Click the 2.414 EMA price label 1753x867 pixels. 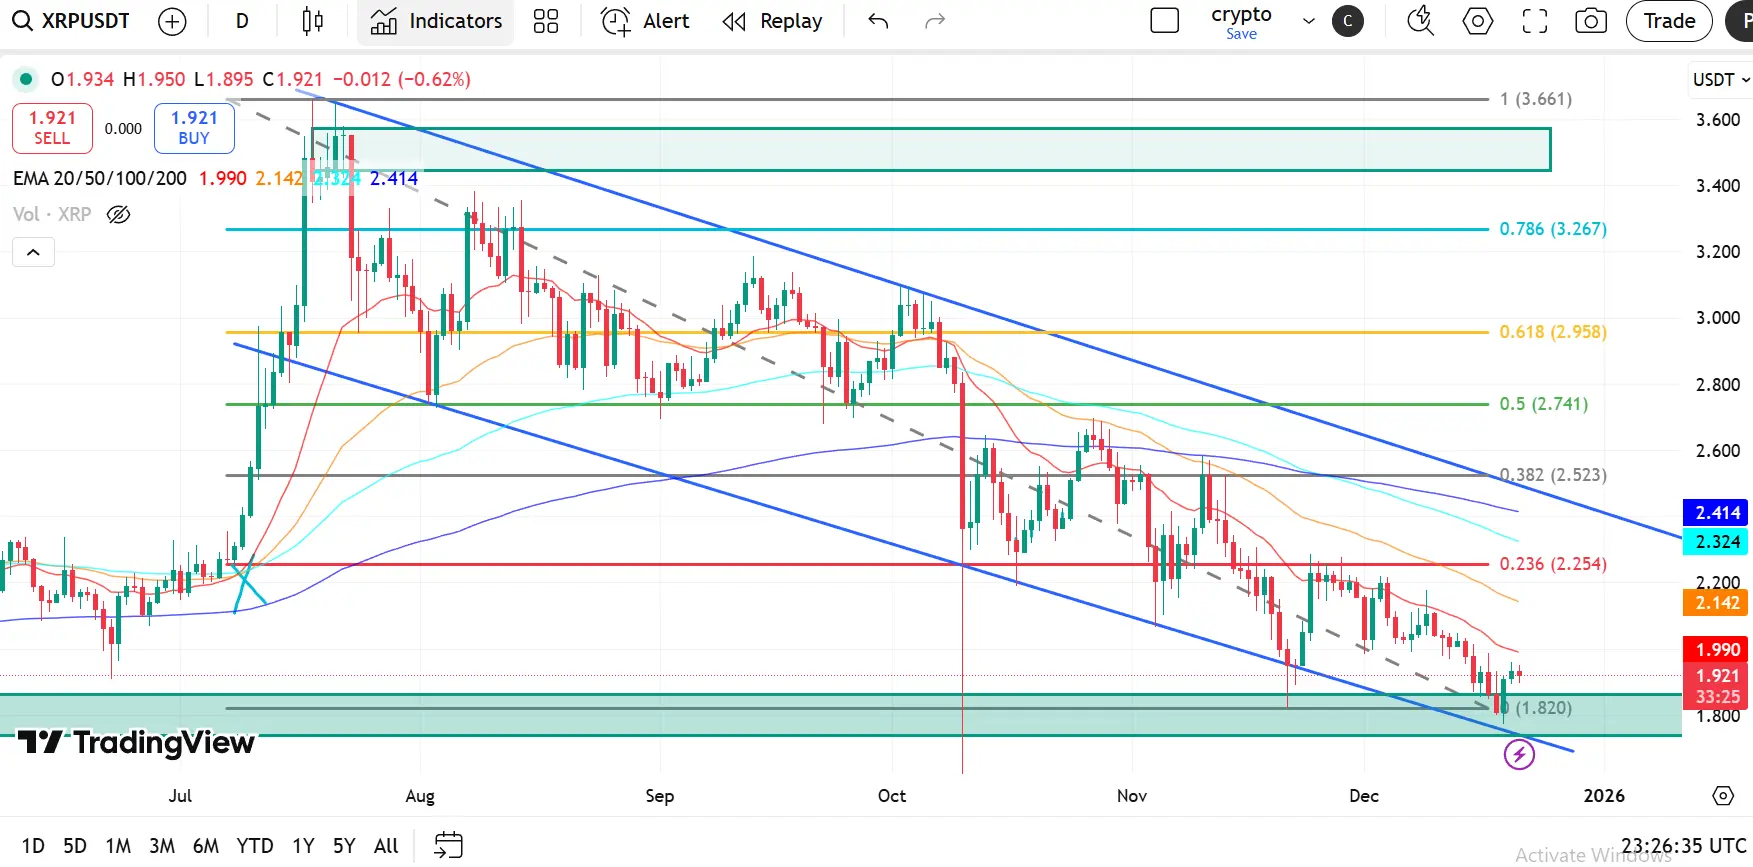[x=1716, y=513]
